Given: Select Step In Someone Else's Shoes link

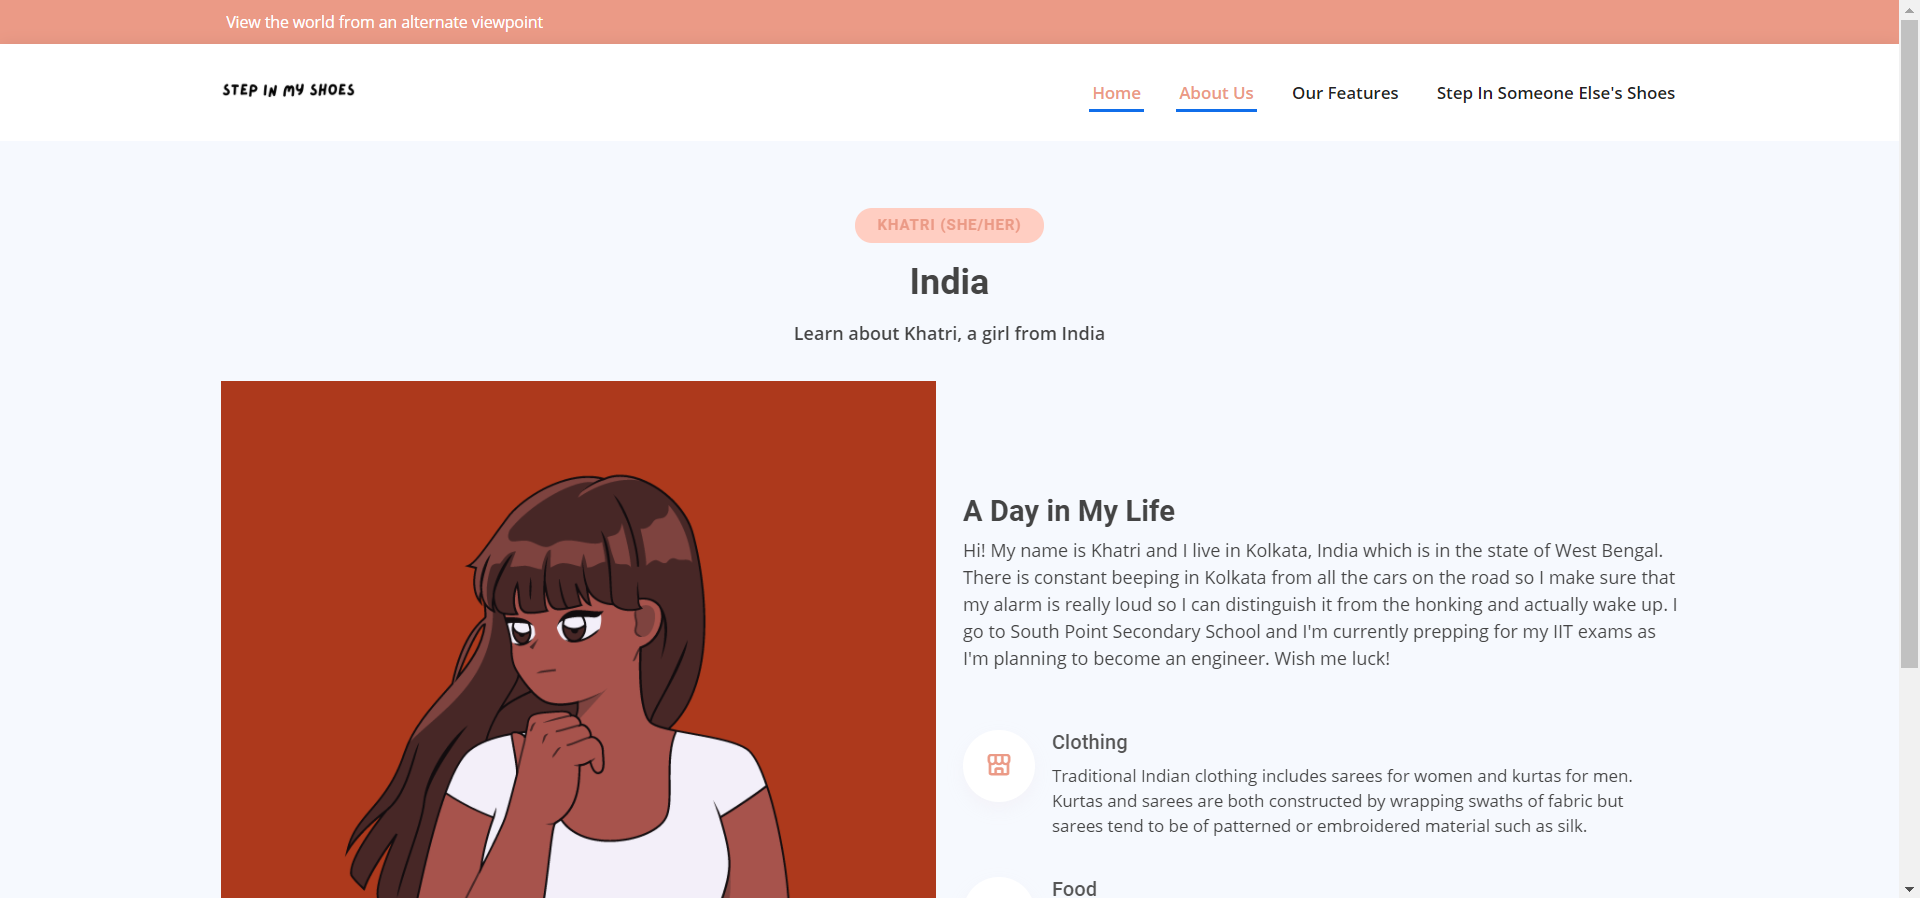Looking at the screenshot, I should pyautogui.click(x=1556, y=93).
